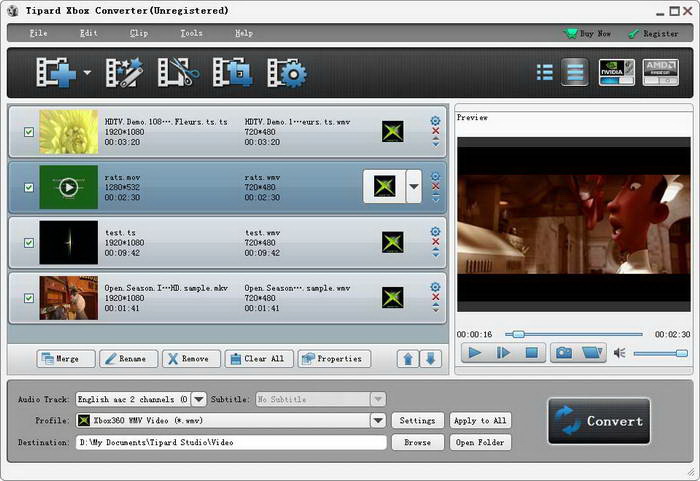Open the video Effect wand icon
Image resolution: width=700 pixels, height=481 pixels.
[x=126, y=73]
